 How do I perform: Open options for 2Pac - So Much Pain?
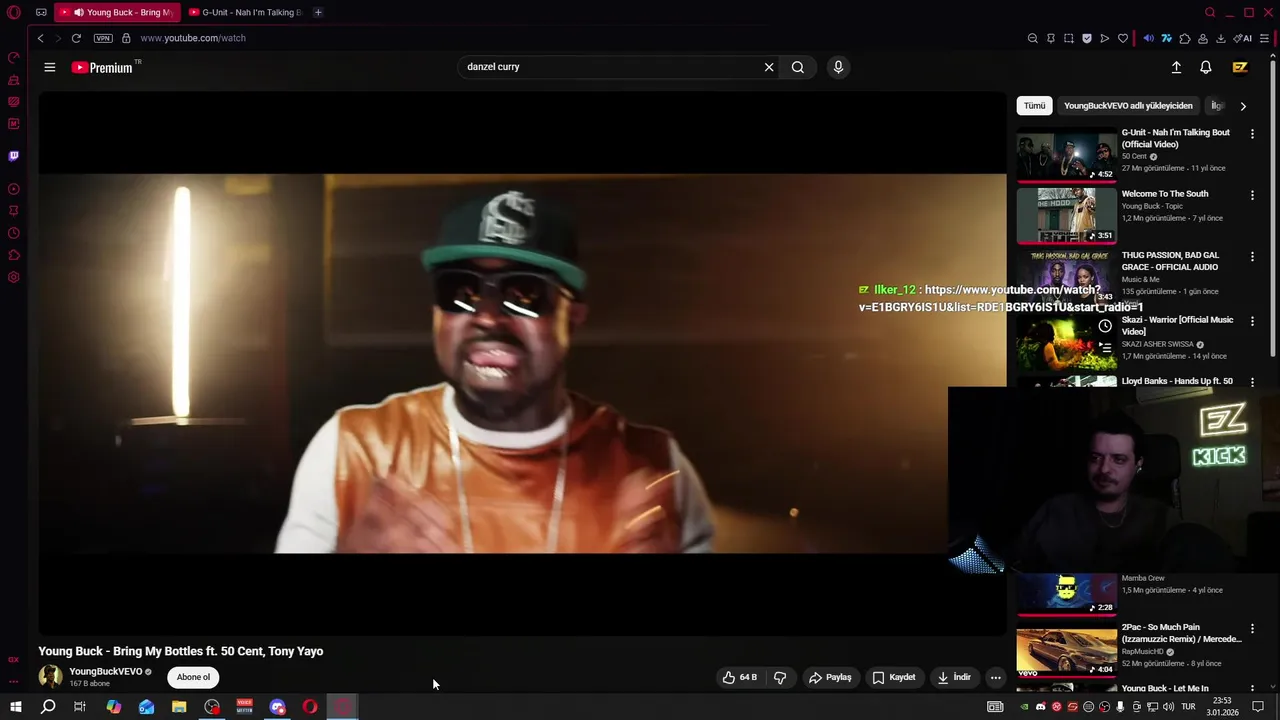click(1252, 629)
